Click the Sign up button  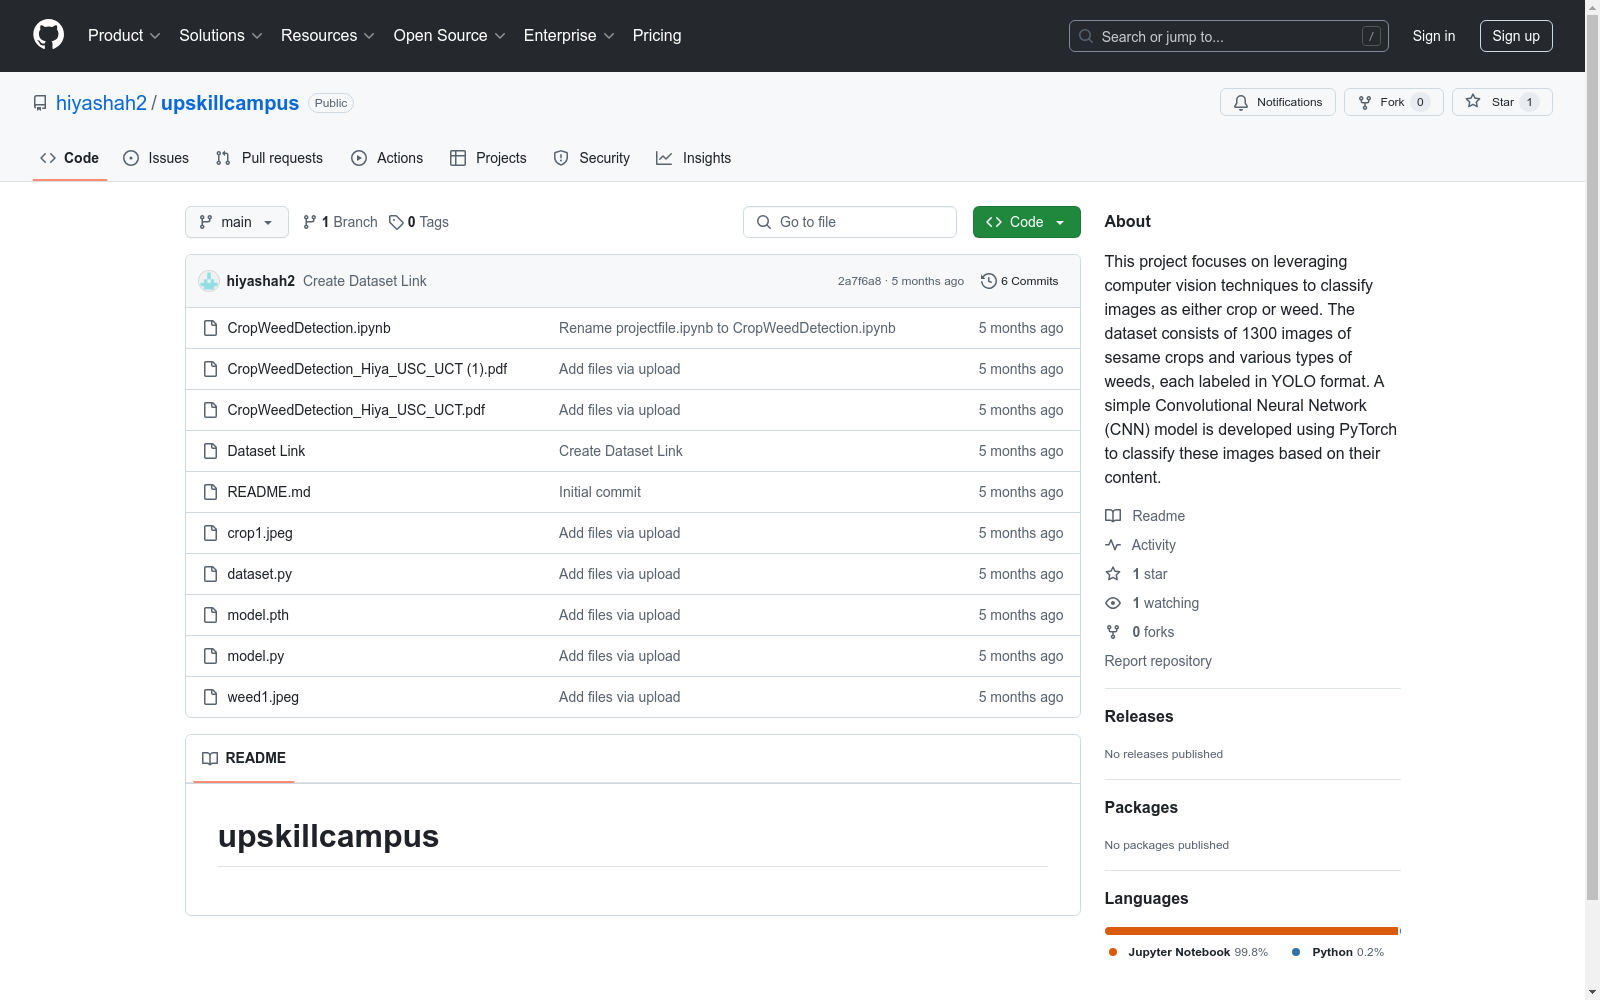coord(1516,36)
